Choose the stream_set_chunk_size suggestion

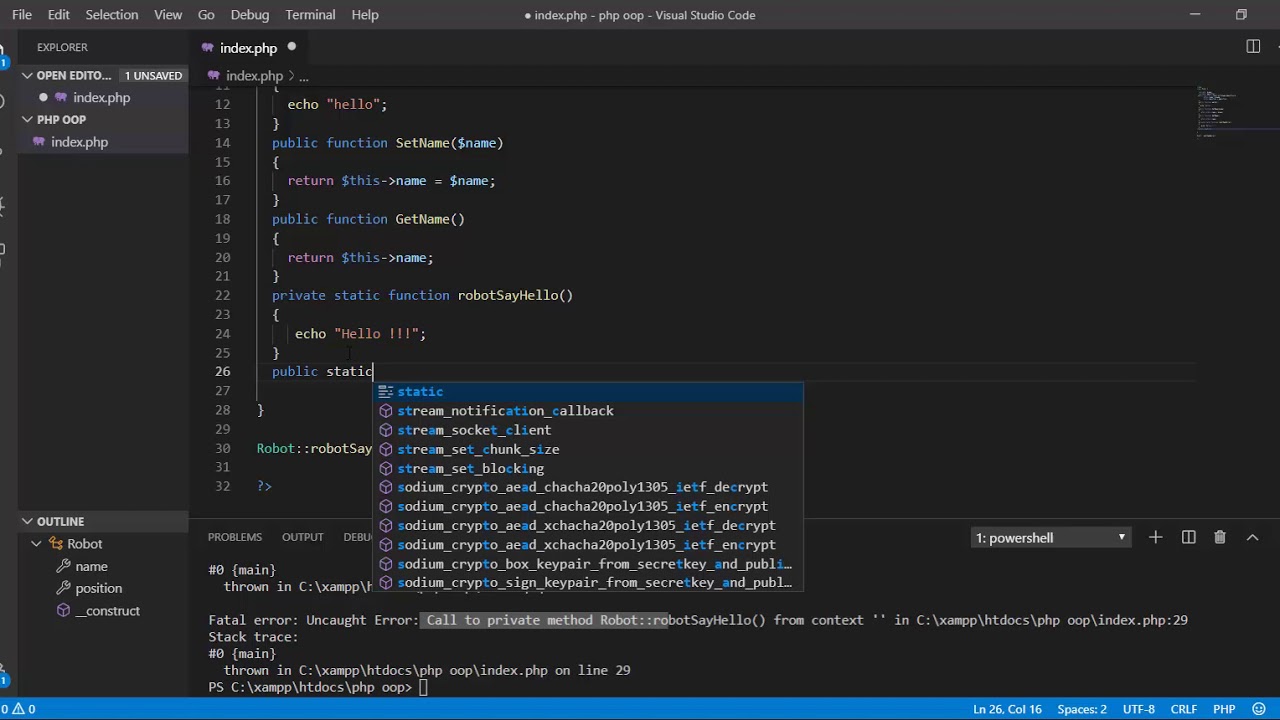589,449
